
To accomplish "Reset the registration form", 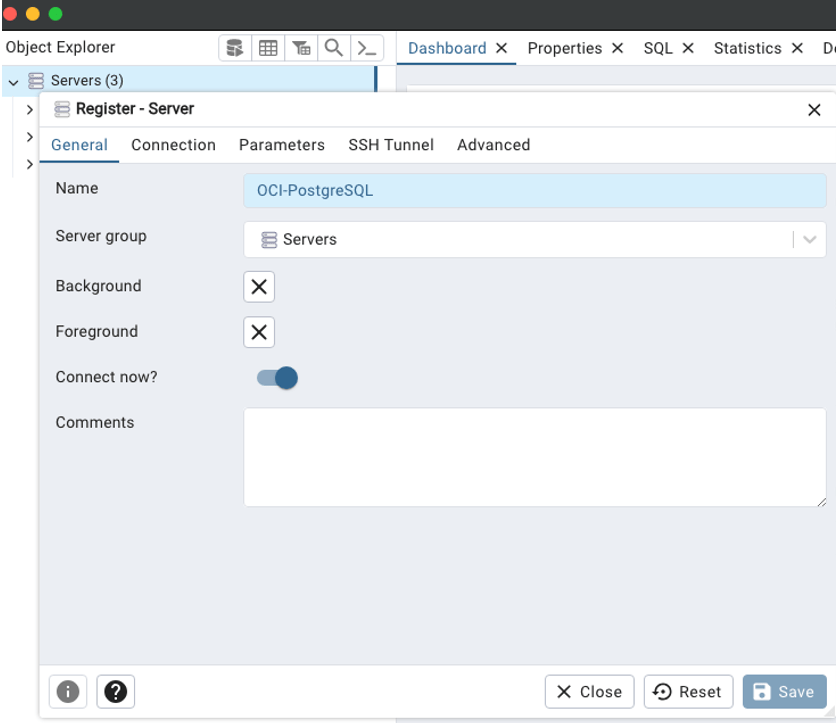I will (x=688, y=691).
